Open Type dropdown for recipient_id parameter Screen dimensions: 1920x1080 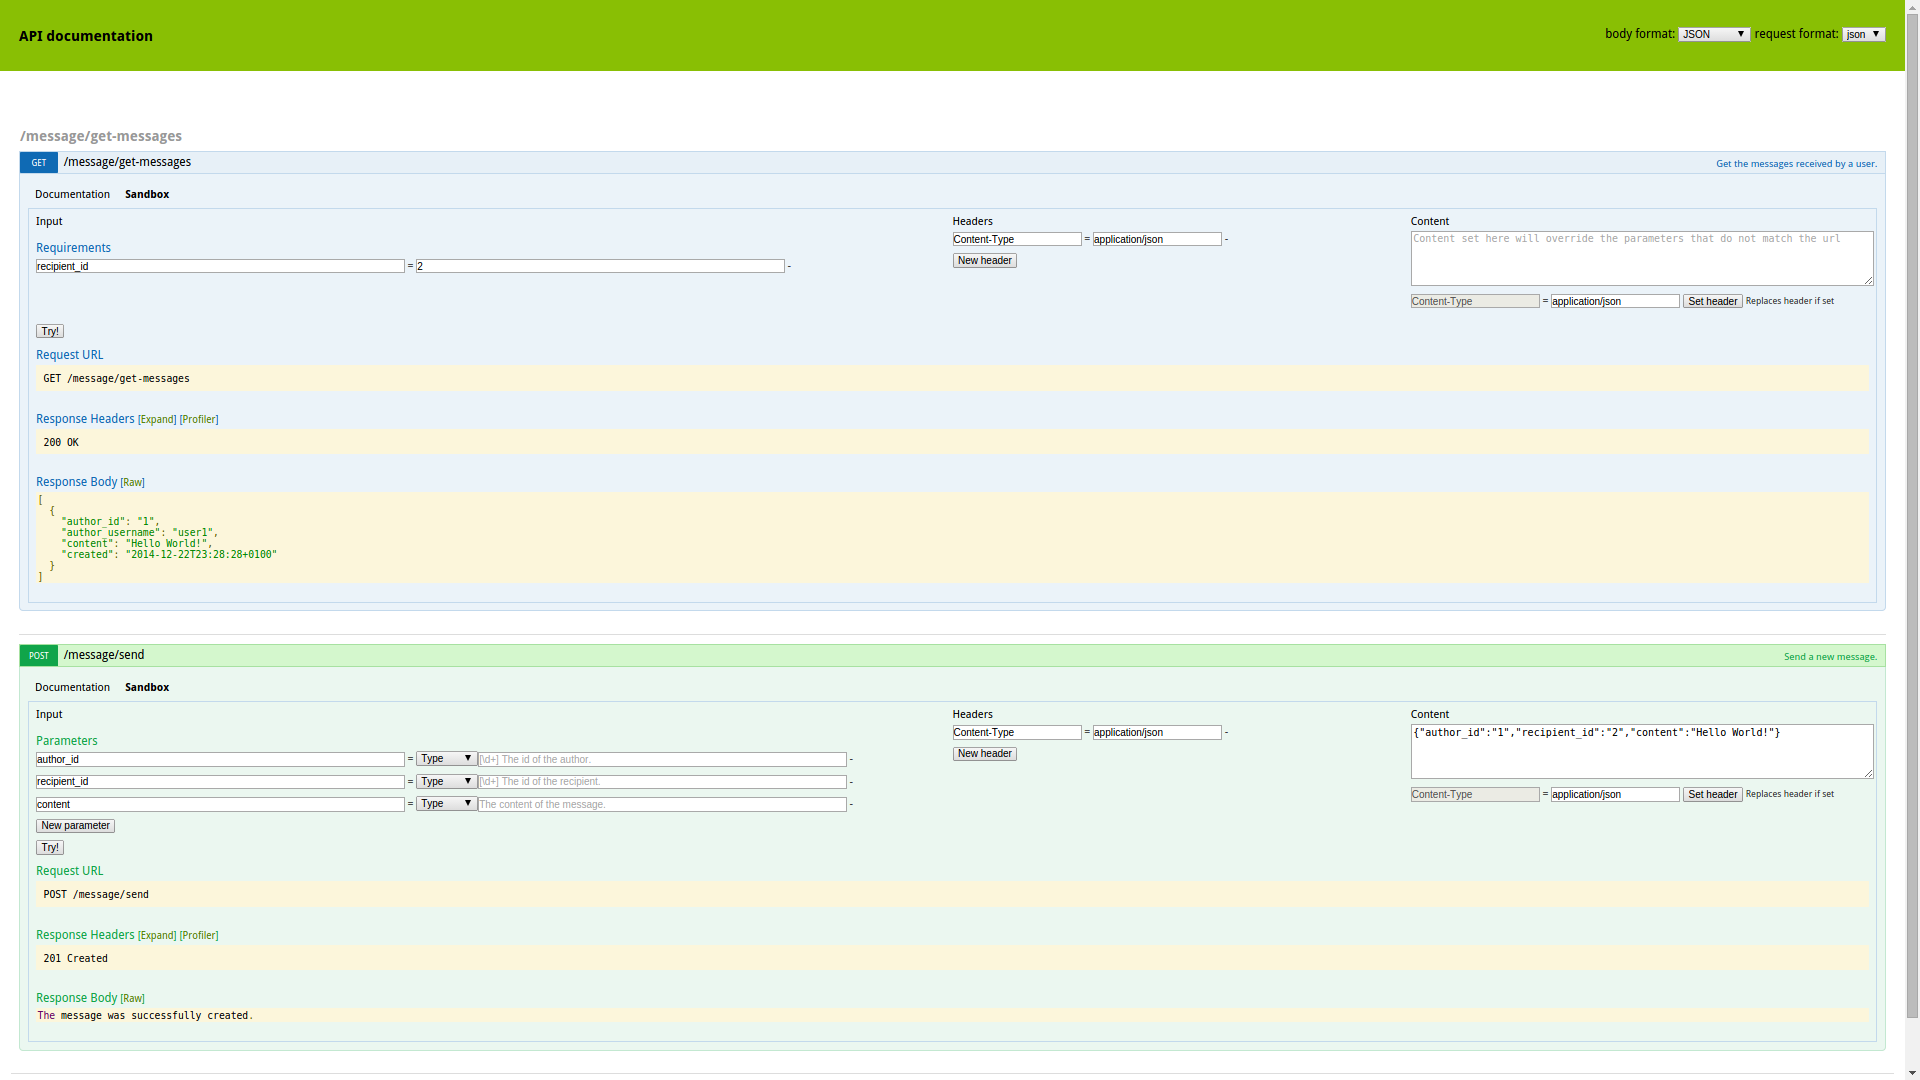(x=446, y=782)
